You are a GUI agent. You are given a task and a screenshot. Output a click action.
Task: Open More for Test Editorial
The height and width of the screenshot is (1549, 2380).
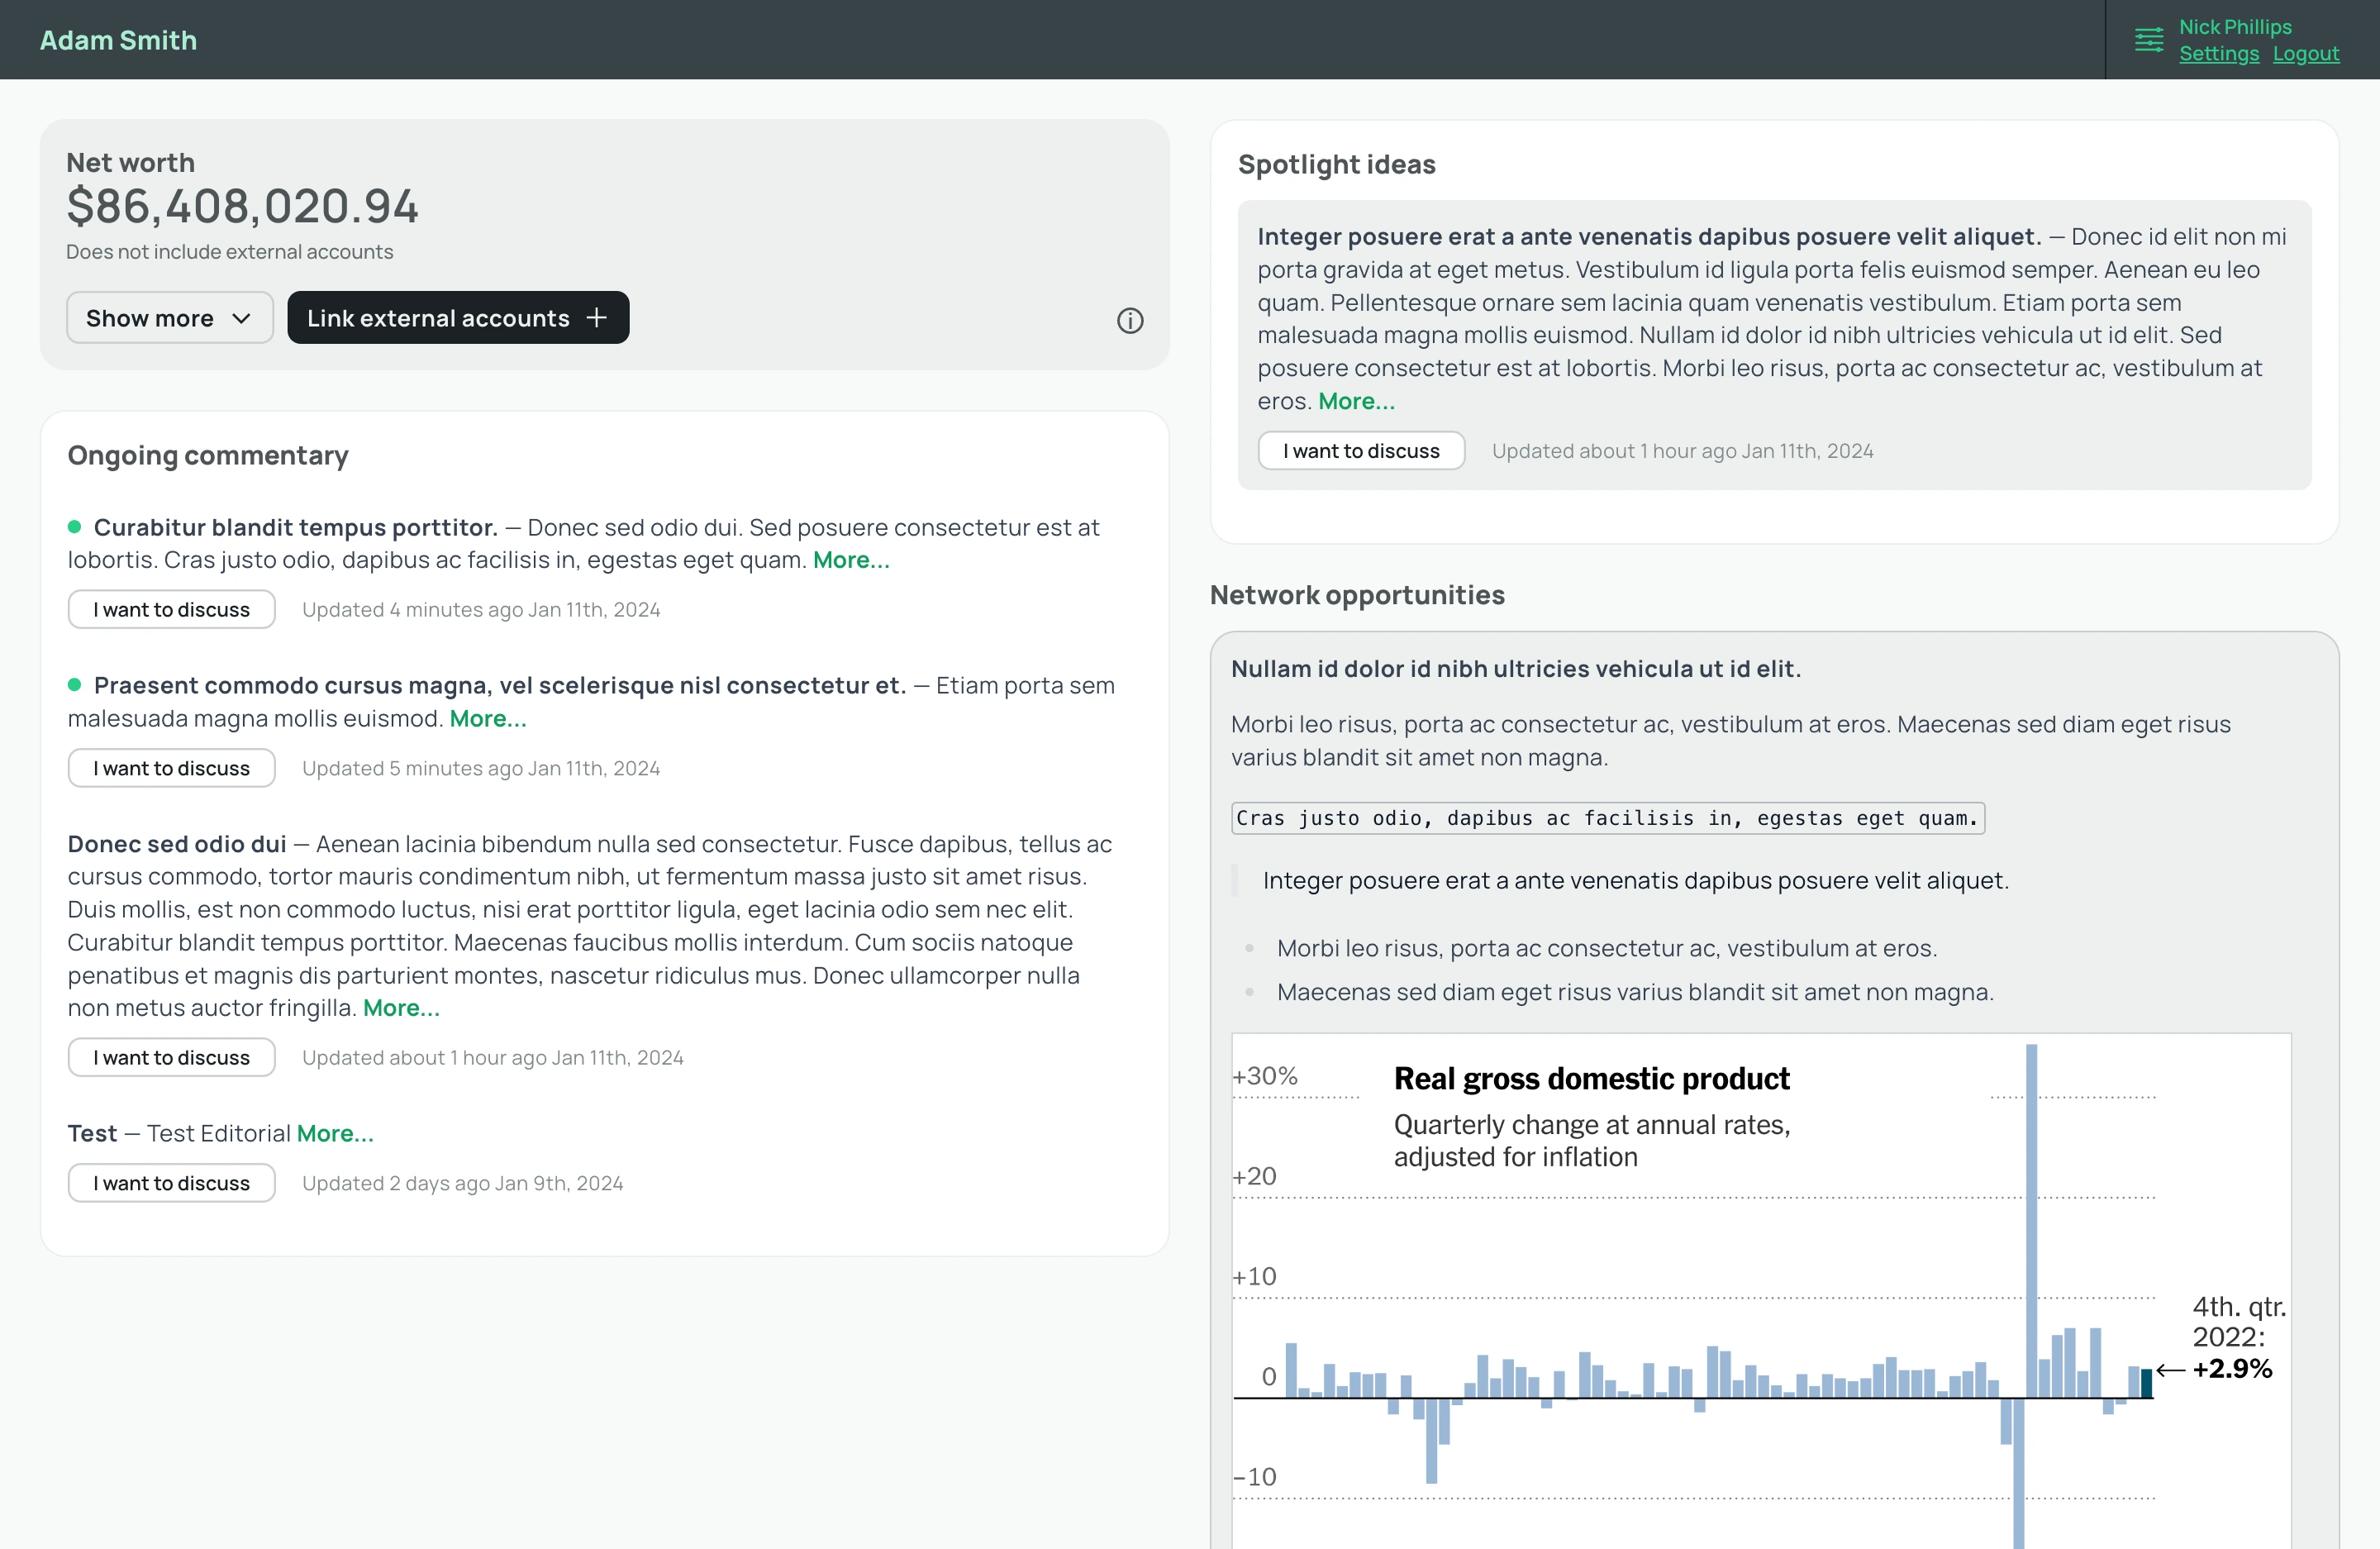click(335, 1134)
